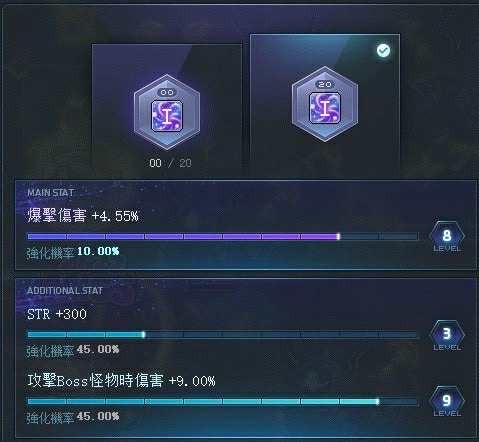Image resolution: width=479 pixels, height=442 pixels.
Task: Click the 爆擊傷害 +4.55% stat label
Action: 83,216
